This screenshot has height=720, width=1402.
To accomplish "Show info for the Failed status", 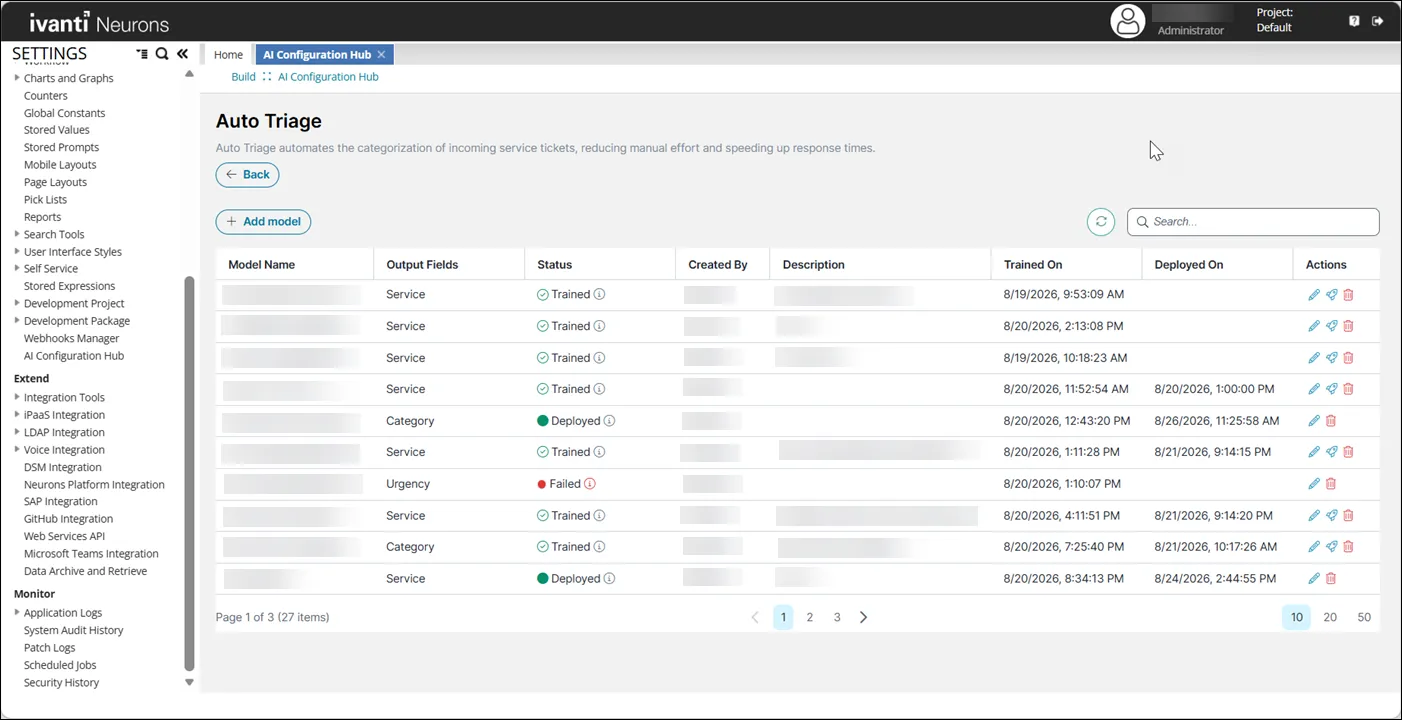I will [x=590, y=484].
